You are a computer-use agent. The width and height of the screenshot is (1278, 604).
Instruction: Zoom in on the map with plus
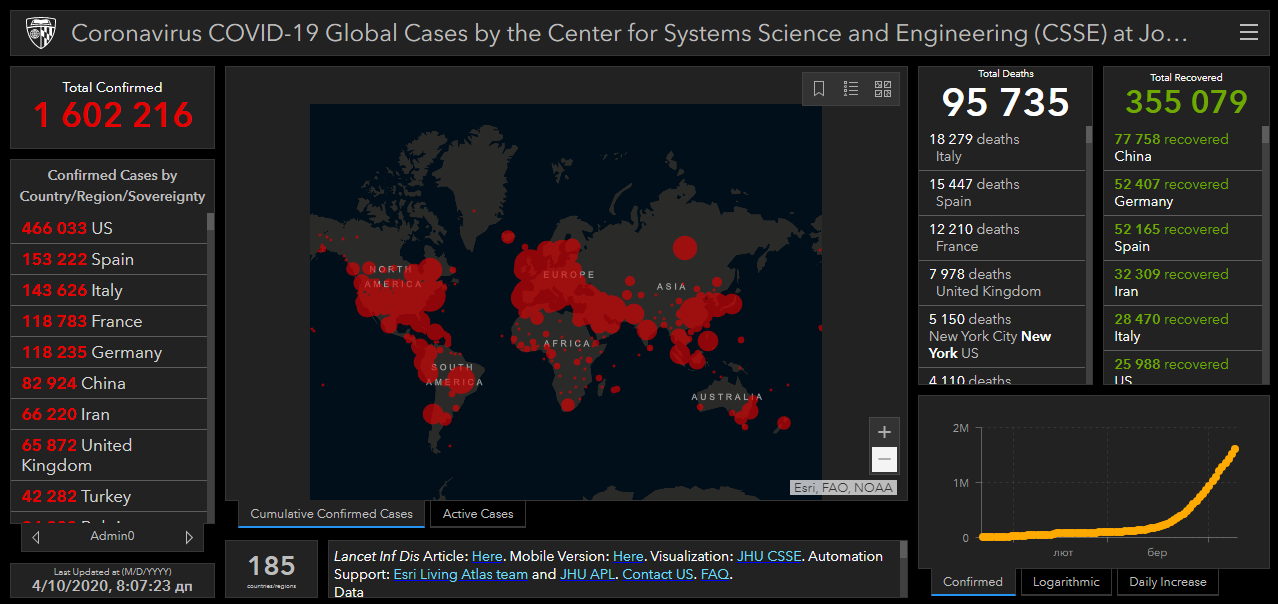884,432
